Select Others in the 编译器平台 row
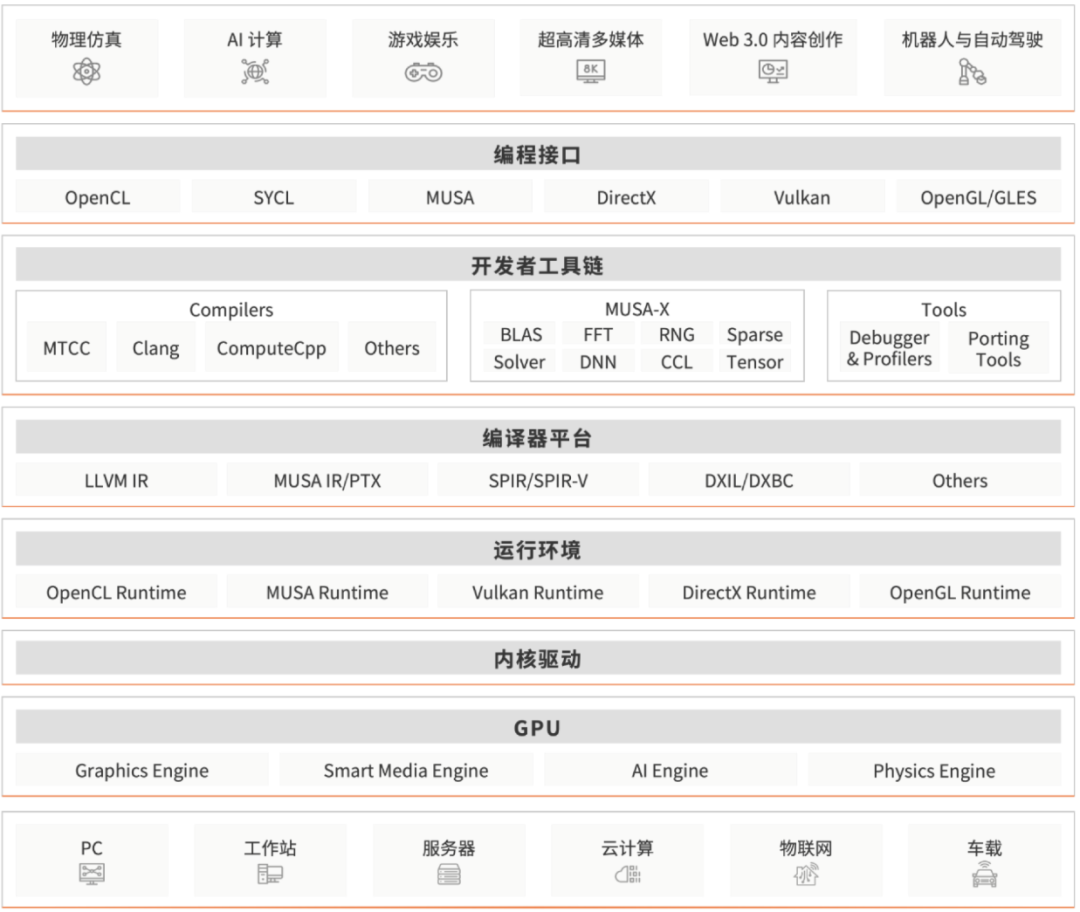The width and height of the screenshot is (1080, 912). pos(960,480)
